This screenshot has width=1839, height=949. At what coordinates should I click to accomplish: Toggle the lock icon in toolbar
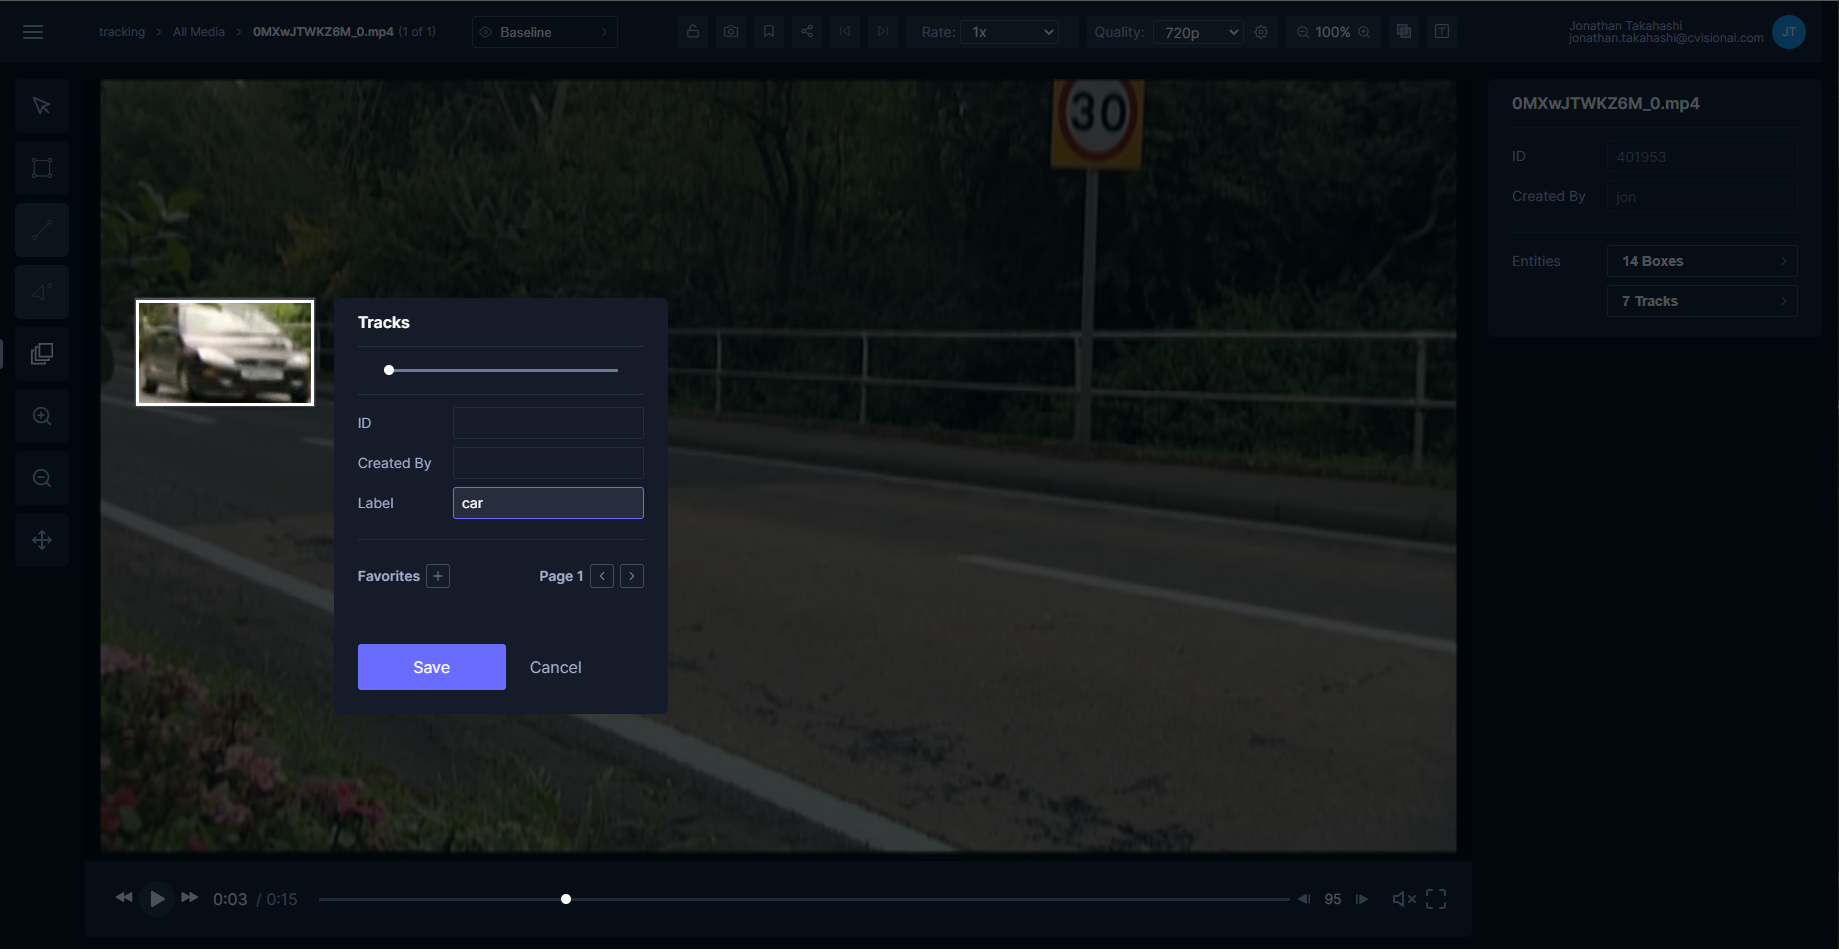[x=693, y=32]
